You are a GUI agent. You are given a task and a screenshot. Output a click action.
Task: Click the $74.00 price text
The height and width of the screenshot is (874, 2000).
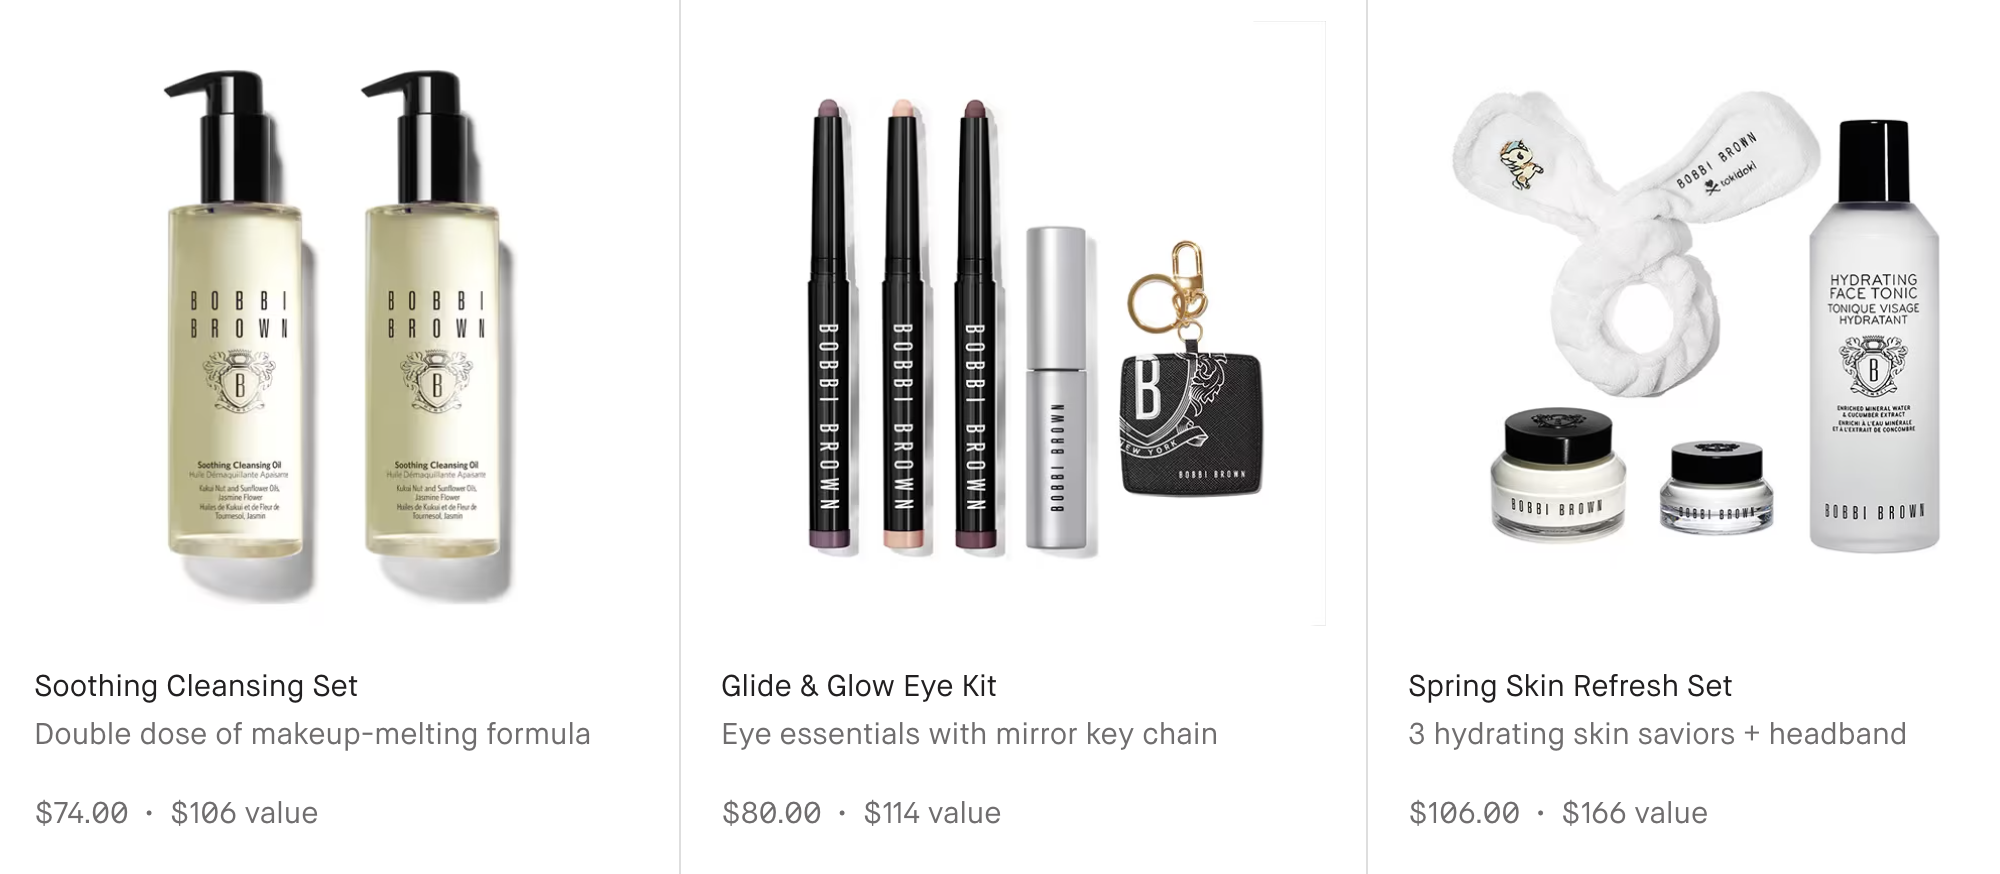pos(82,813)
